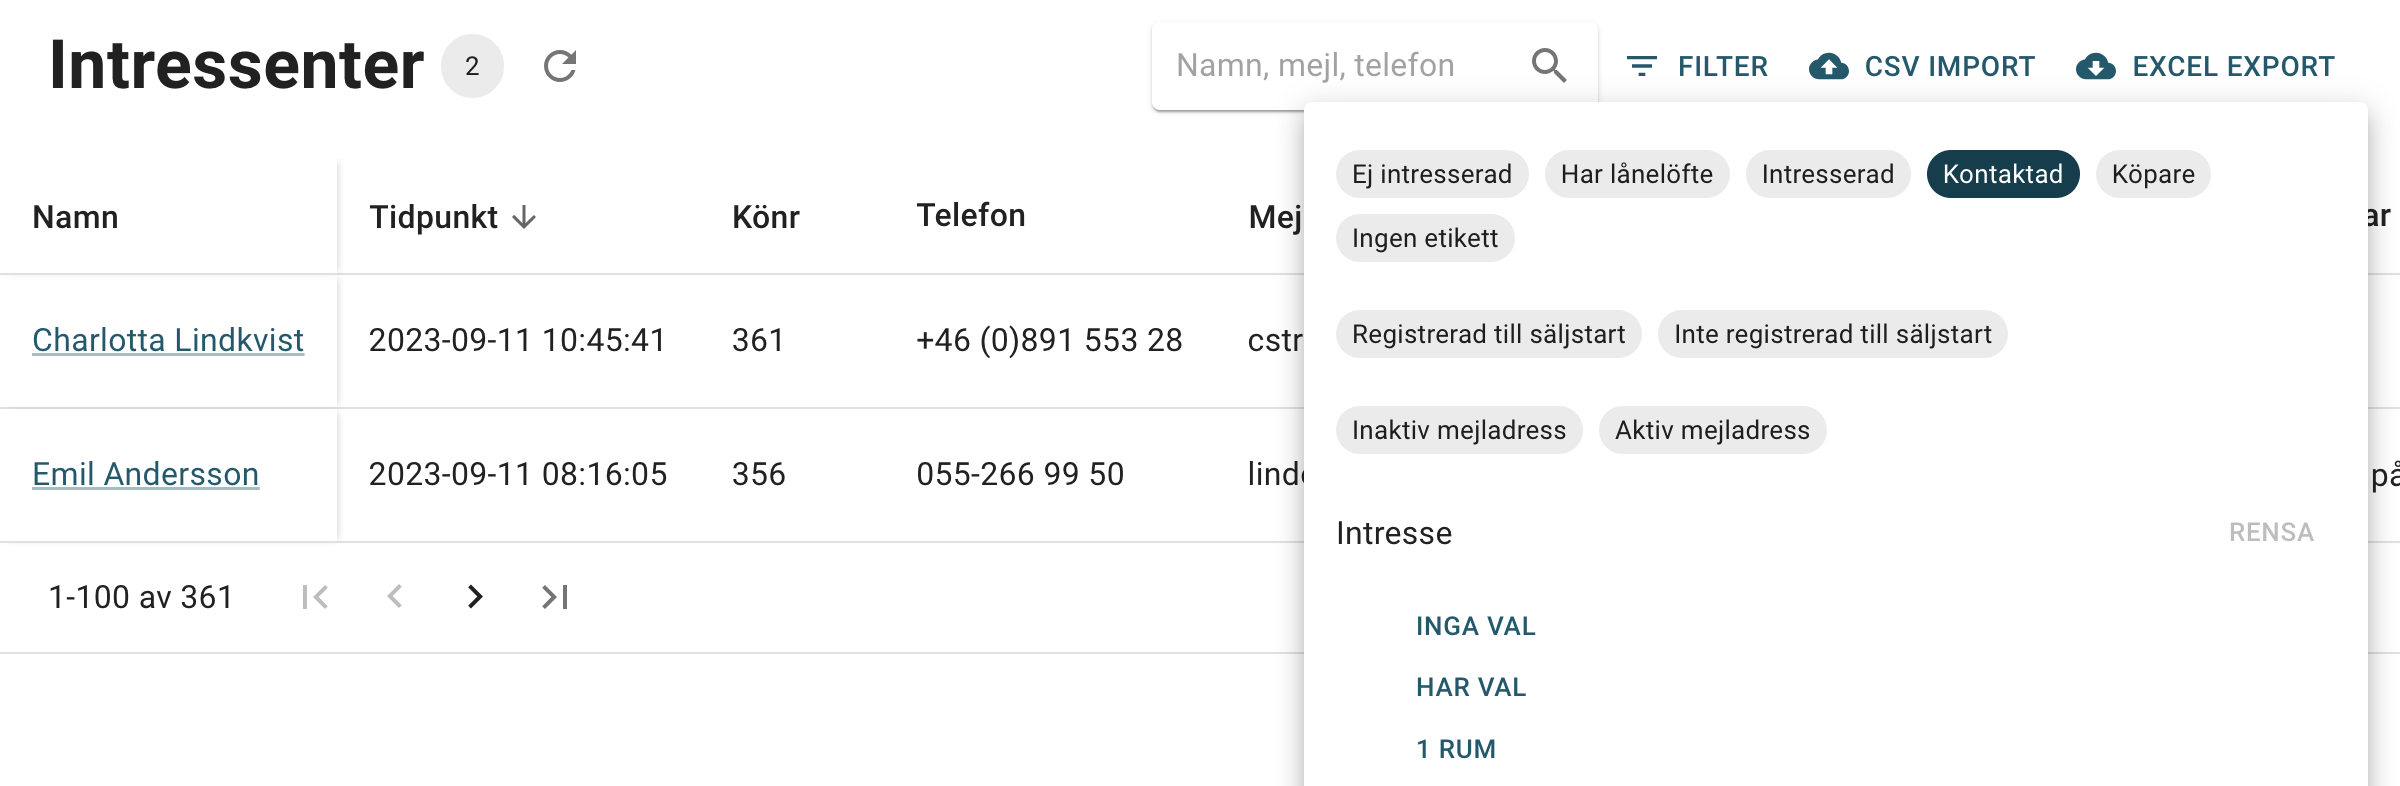Open the FILTER menu
Screen dimensions: 2400x786
(1722, 64)
